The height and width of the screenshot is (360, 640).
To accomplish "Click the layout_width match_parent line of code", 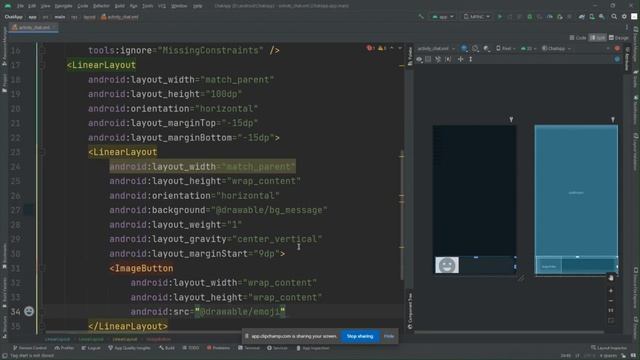I will (202, 167).
